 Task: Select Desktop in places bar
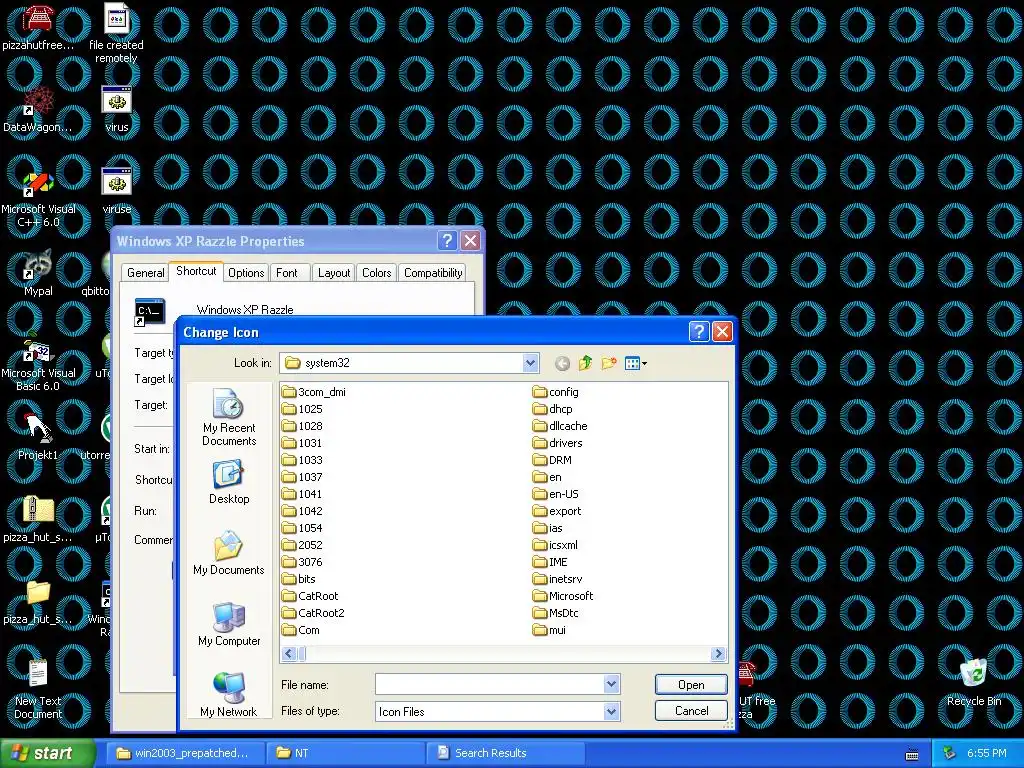coord(229,482)
